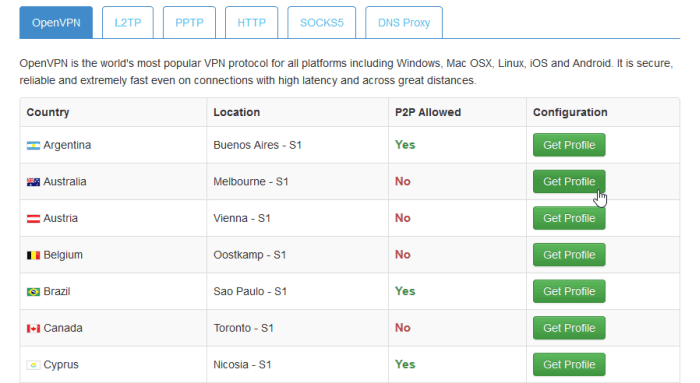Click the Yes value in Argentina row
This screenshot has height=383, width=700.
(x=405, y=145)
